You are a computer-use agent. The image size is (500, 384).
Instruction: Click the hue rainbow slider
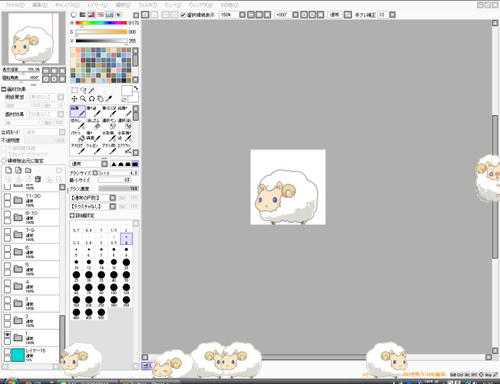point(101,23)
